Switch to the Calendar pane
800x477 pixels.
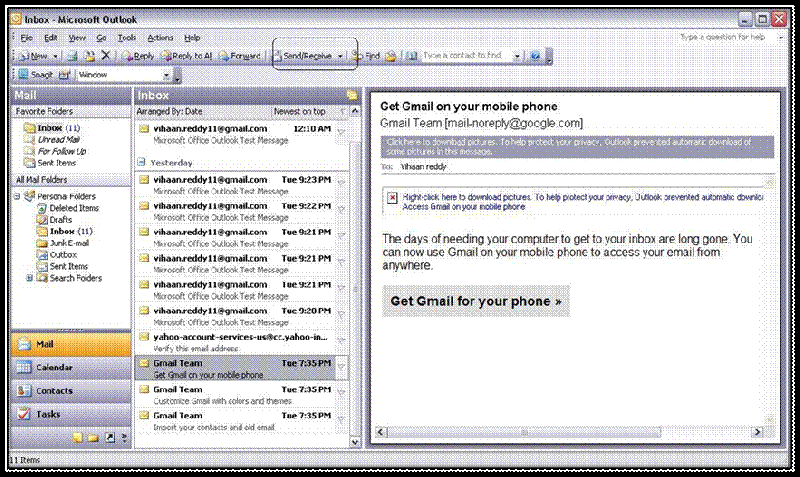(71, 367)
